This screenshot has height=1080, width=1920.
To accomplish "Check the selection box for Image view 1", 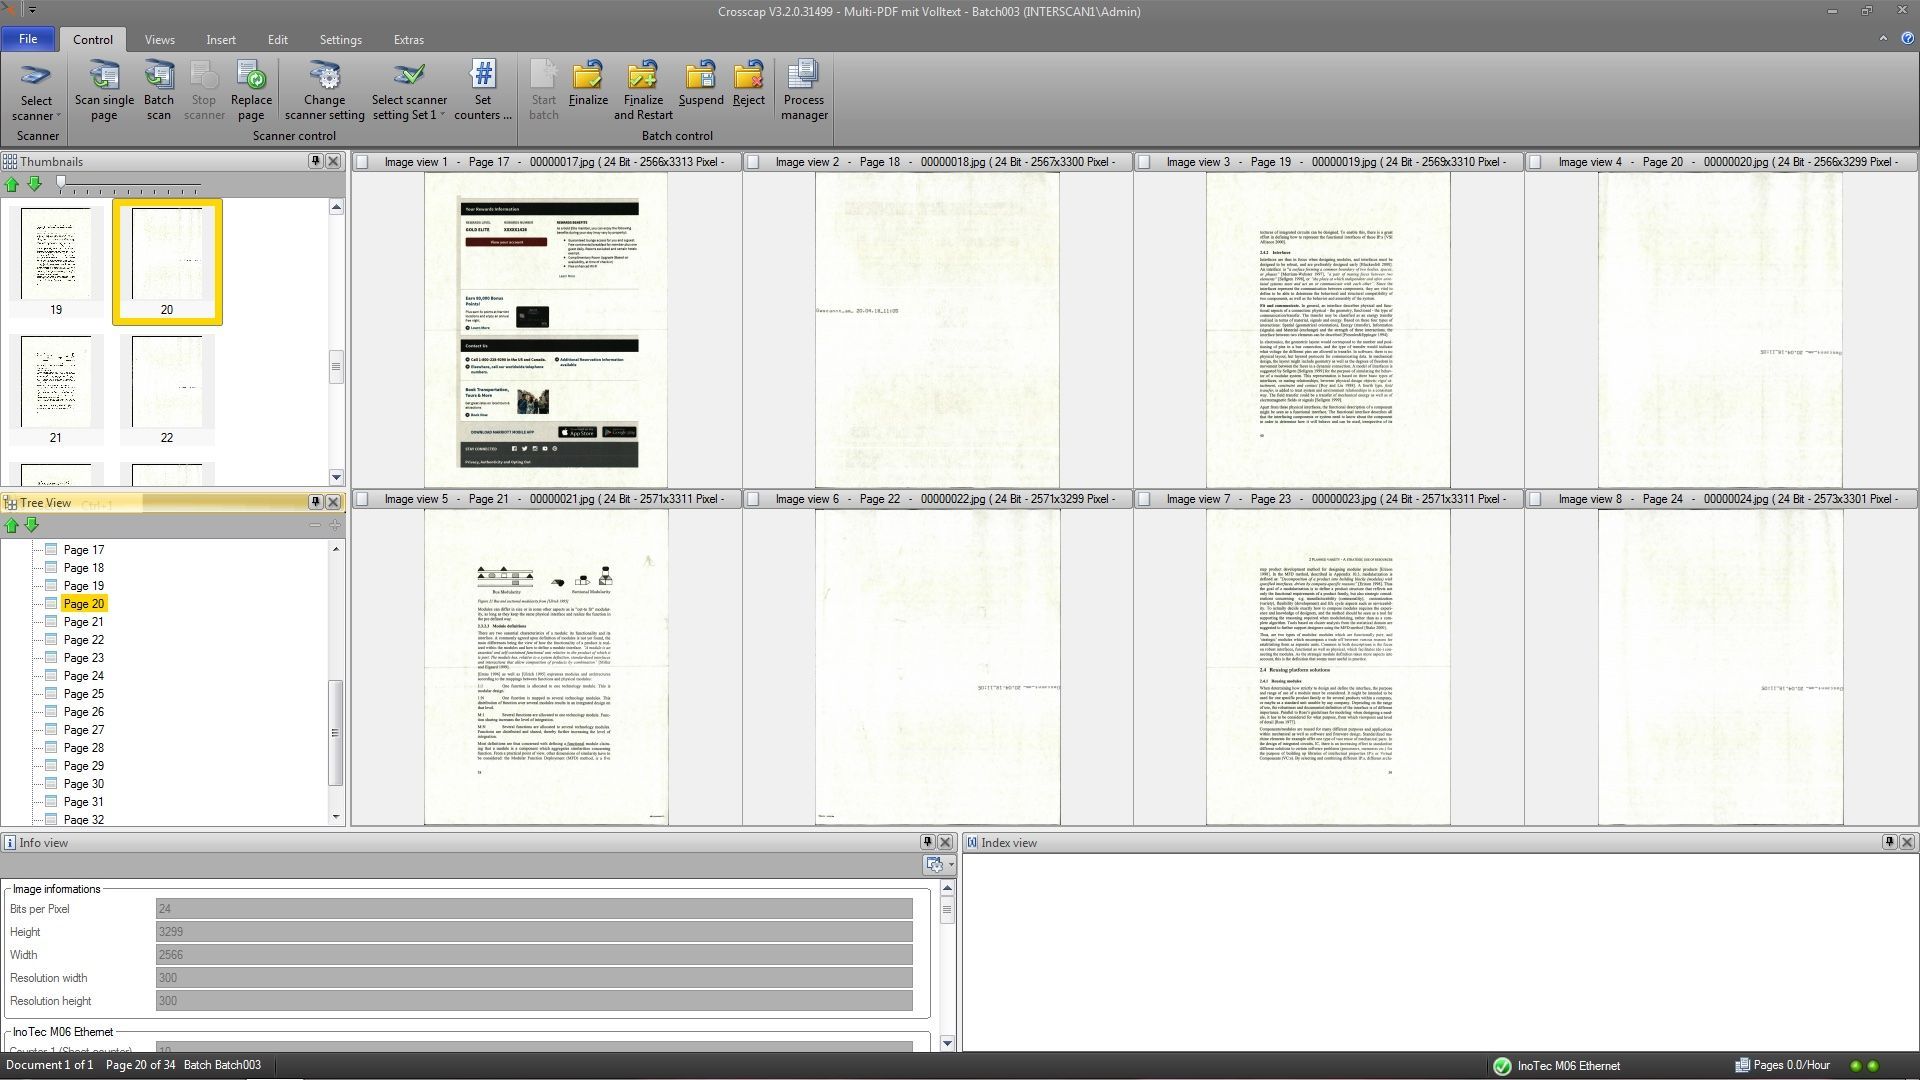I will point(364,161).
